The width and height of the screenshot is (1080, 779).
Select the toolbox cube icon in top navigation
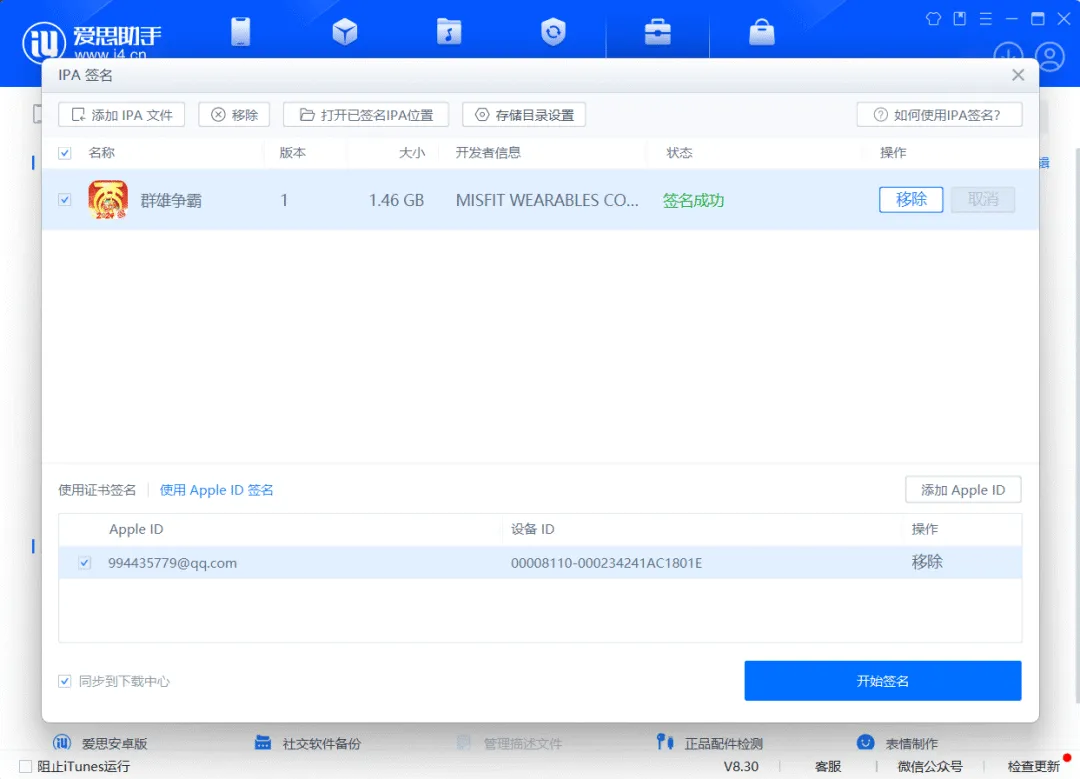point(344,31)
